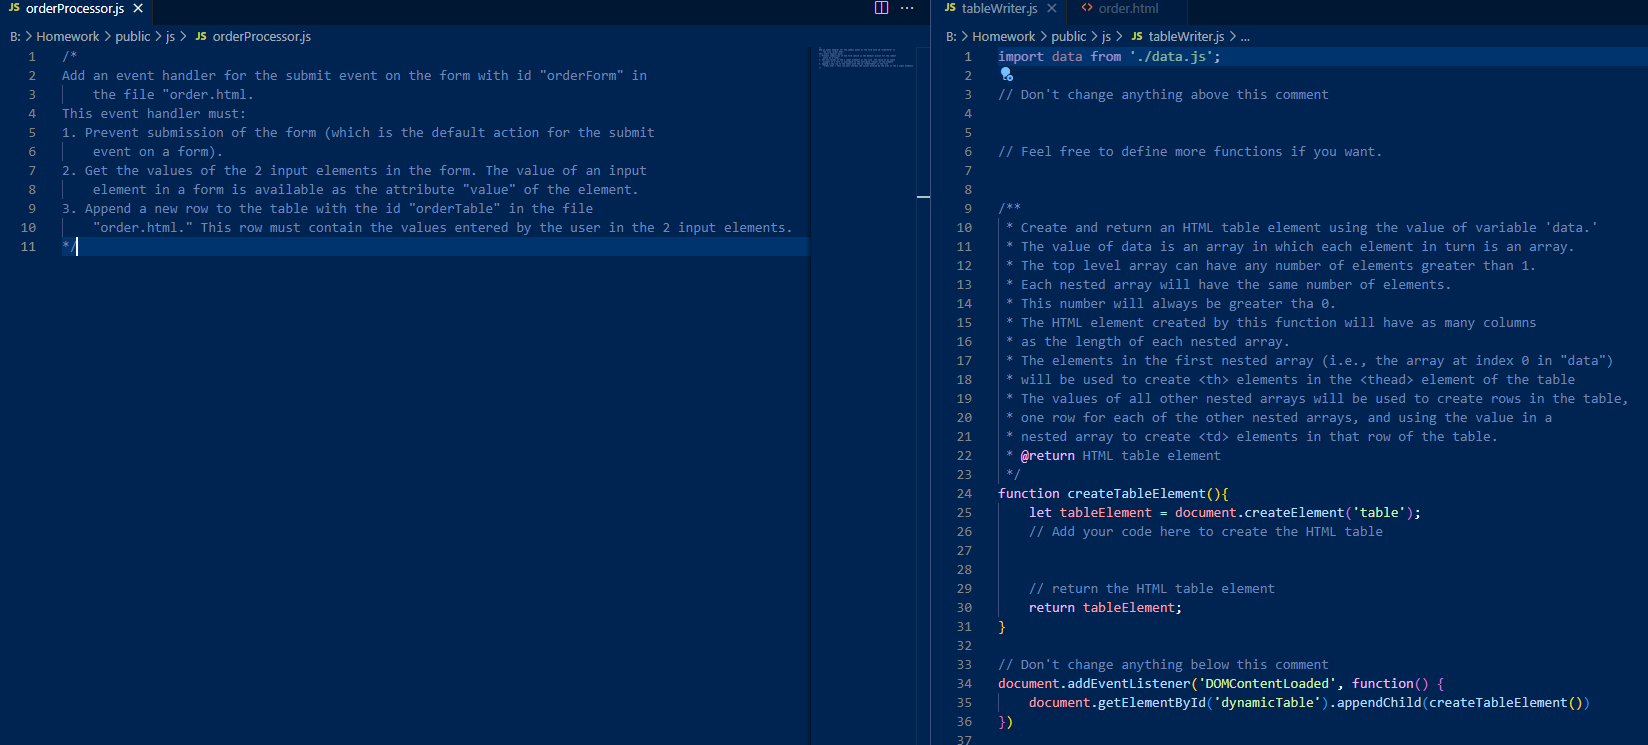This screenshot has width=1648, height=745.
Task: Open More Actions ellipsis menu in left editor
Action: click(907, 8)
